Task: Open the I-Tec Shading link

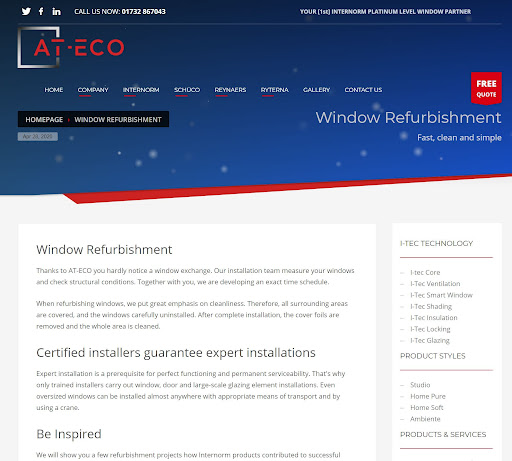Action: 431,306
